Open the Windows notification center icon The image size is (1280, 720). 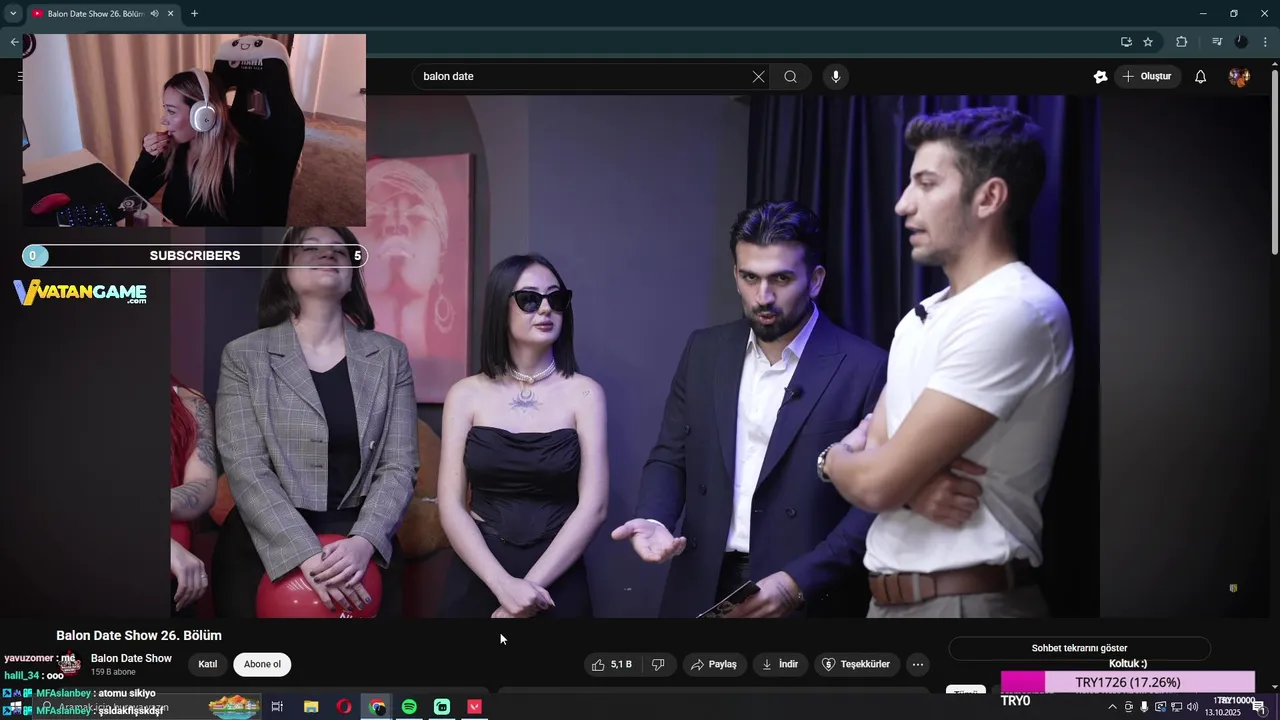[x=1259, y=707]
